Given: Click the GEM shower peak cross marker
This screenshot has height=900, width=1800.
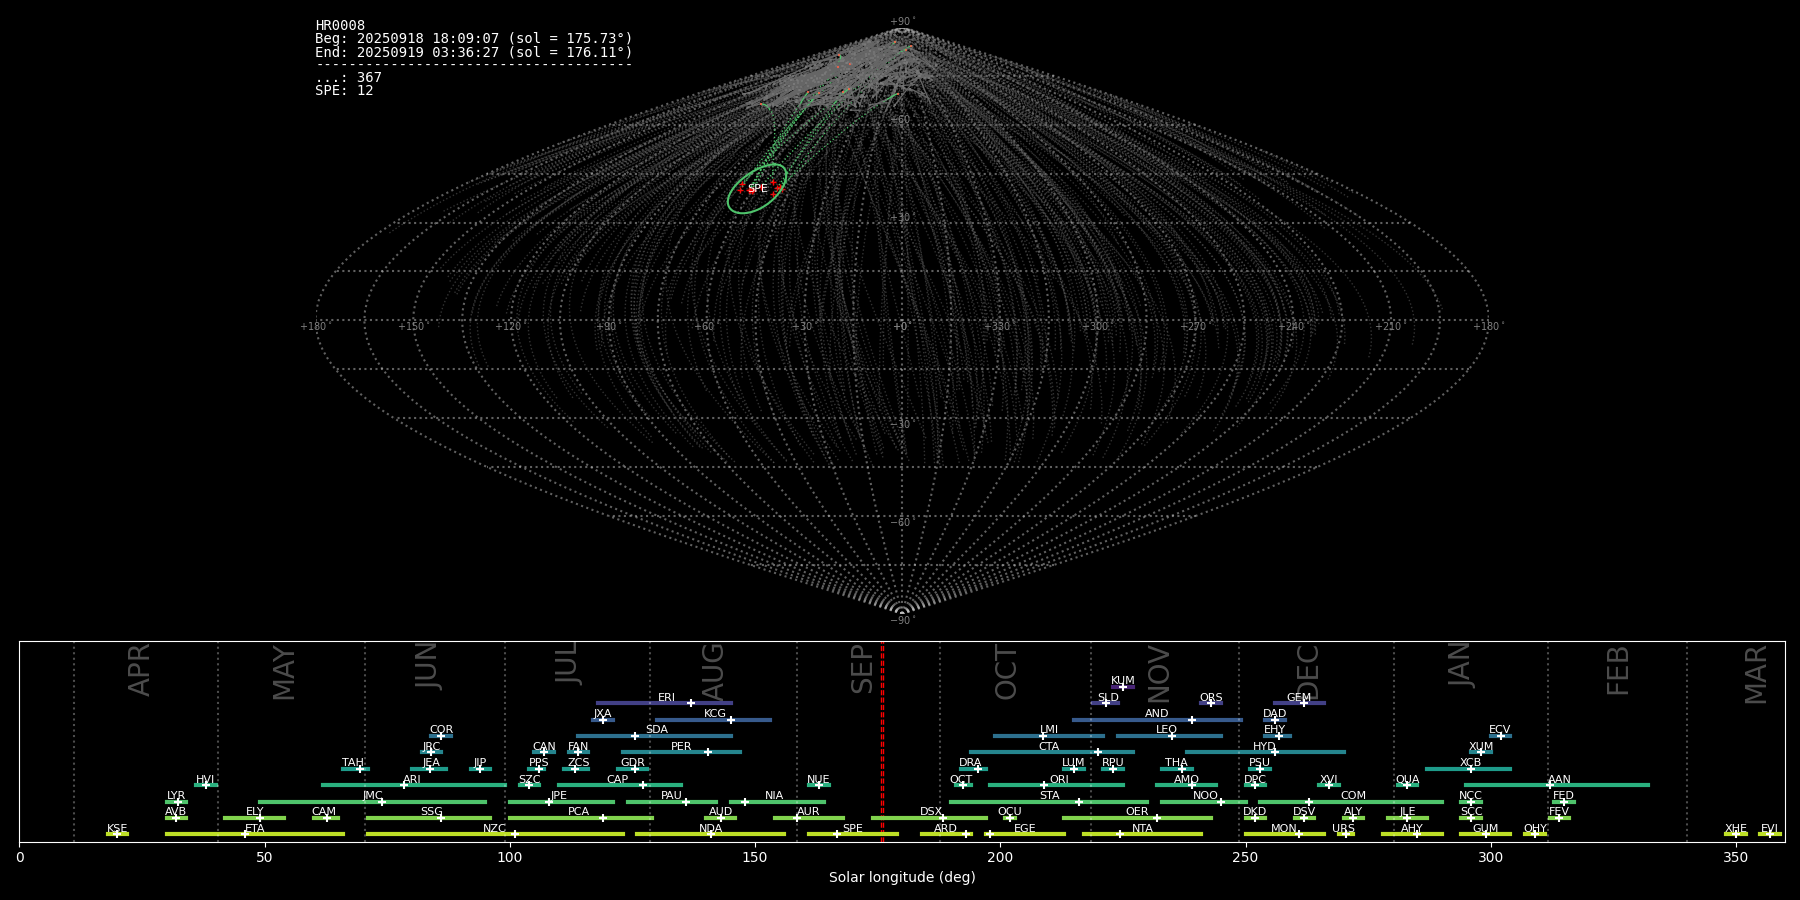Looking at the screenshot, I should coord(1304,703).
